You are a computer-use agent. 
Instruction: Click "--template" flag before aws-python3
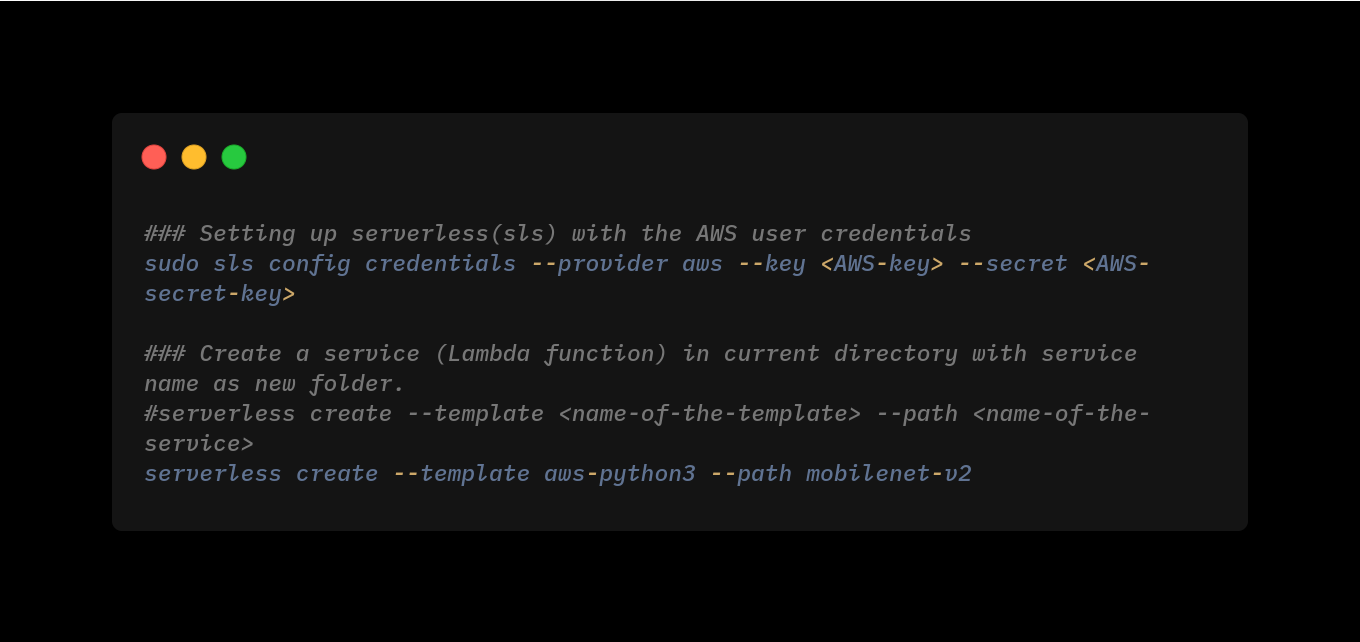click(x=461, y=474)
